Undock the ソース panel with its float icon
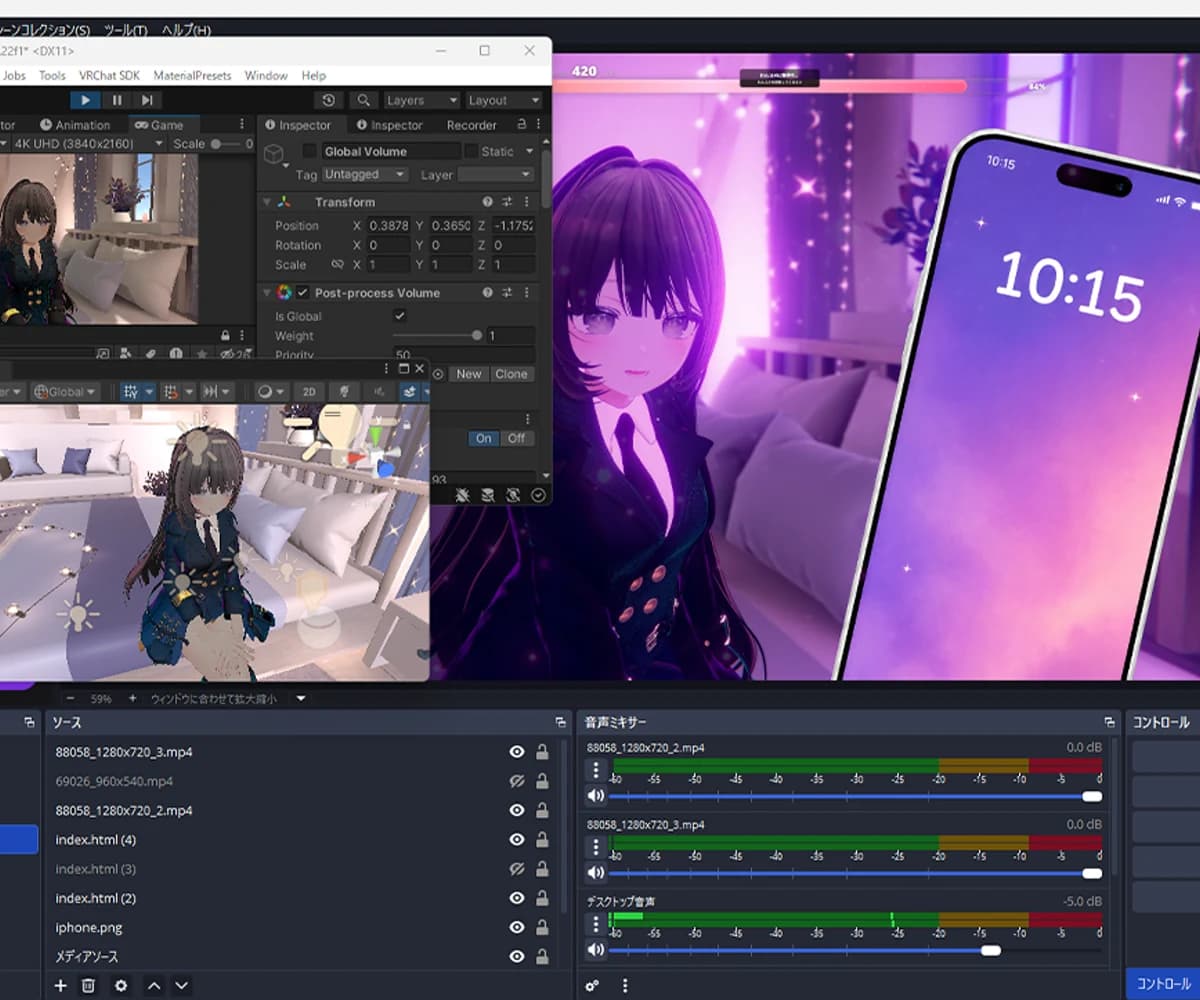 [561, 722]
